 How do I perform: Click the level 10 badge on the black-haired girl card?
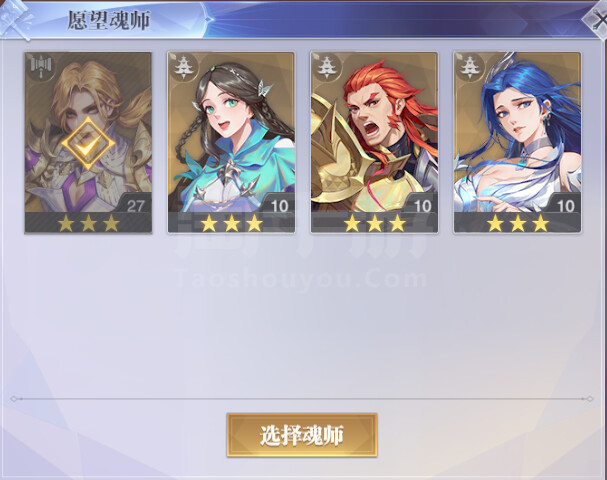279,206
